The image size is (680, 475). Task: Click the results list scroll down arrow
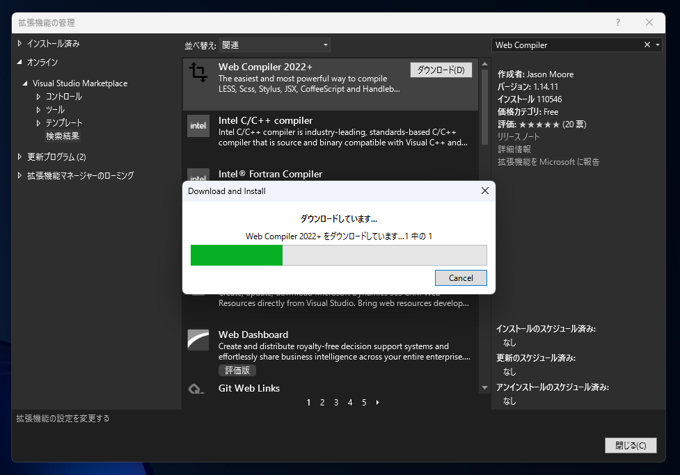485,387
